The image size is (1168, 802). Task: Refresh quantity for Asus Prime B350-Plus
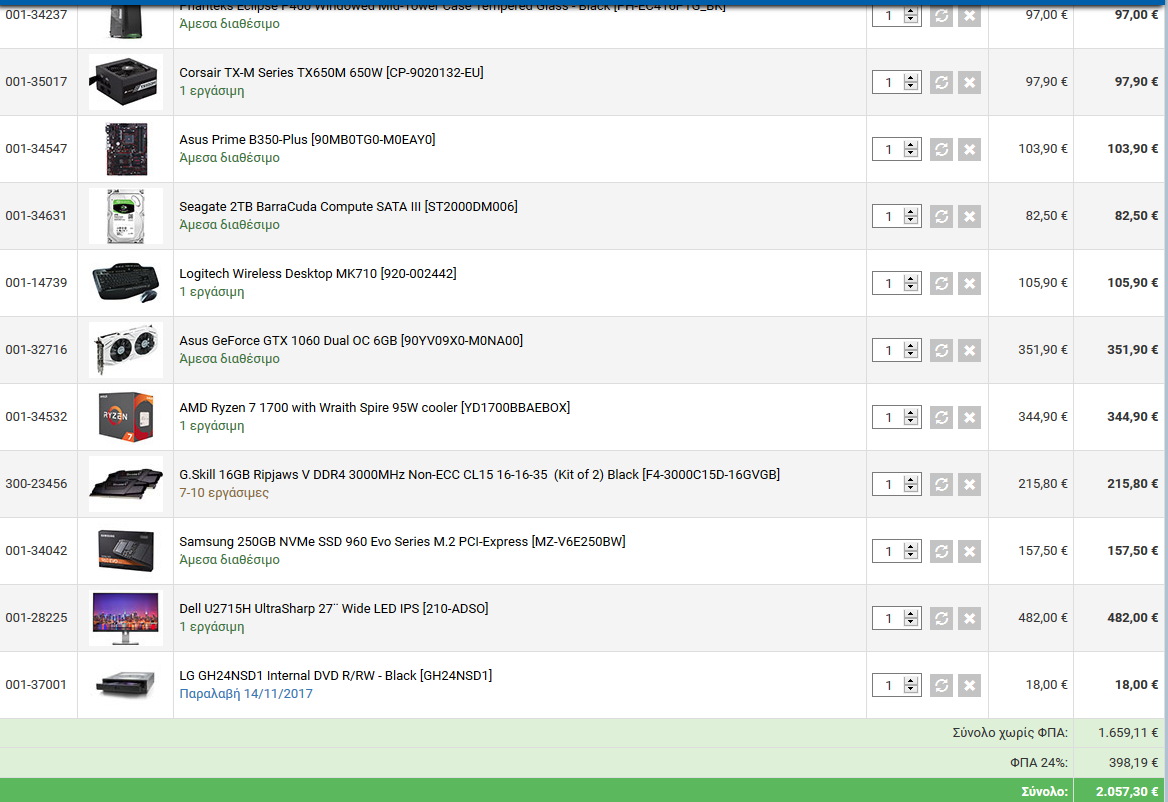pos(942,149)
